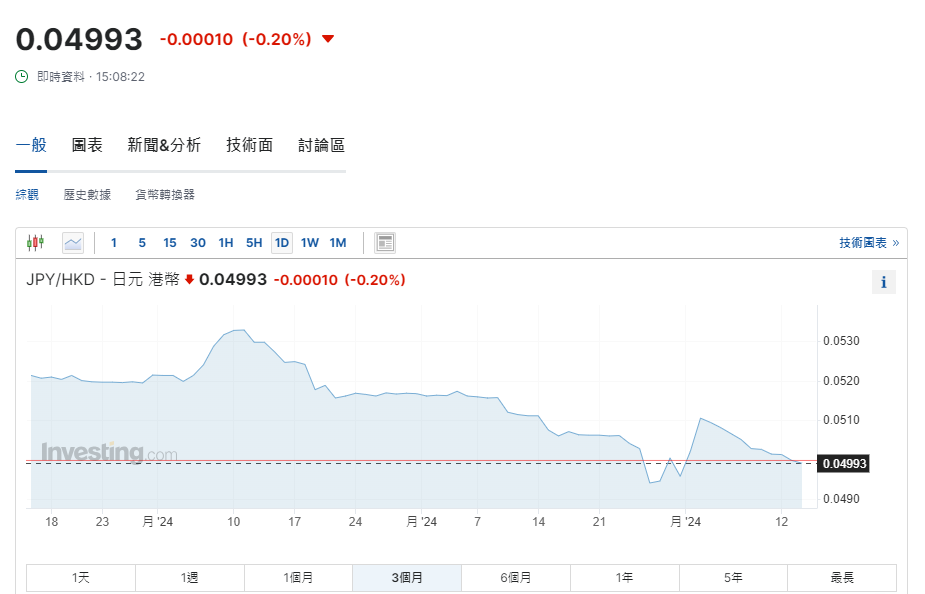Select the 1H chart interval

(x=226, y=242)
